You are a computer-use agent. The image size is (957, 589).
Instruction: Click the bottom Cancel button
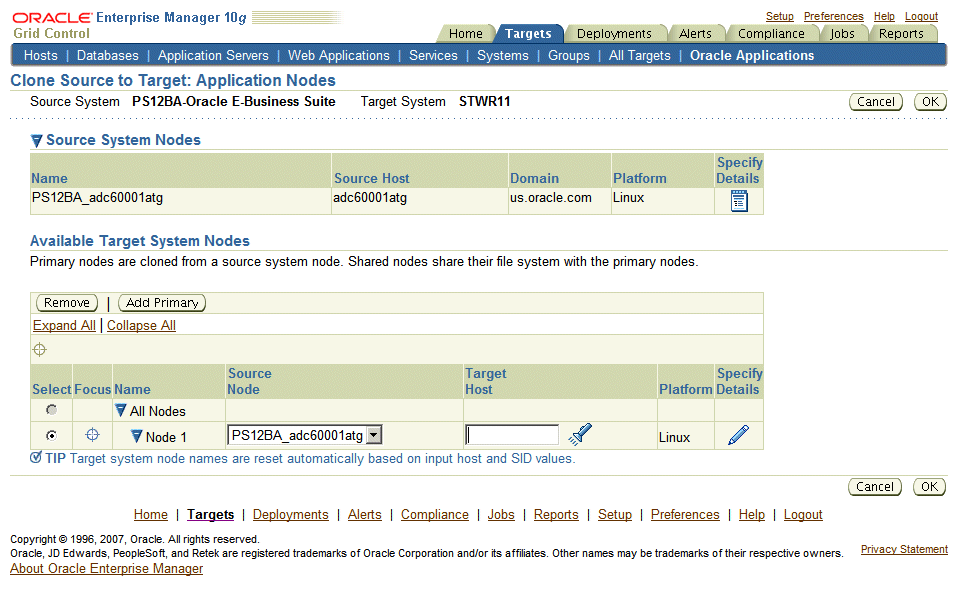click(x=875, y=486)
